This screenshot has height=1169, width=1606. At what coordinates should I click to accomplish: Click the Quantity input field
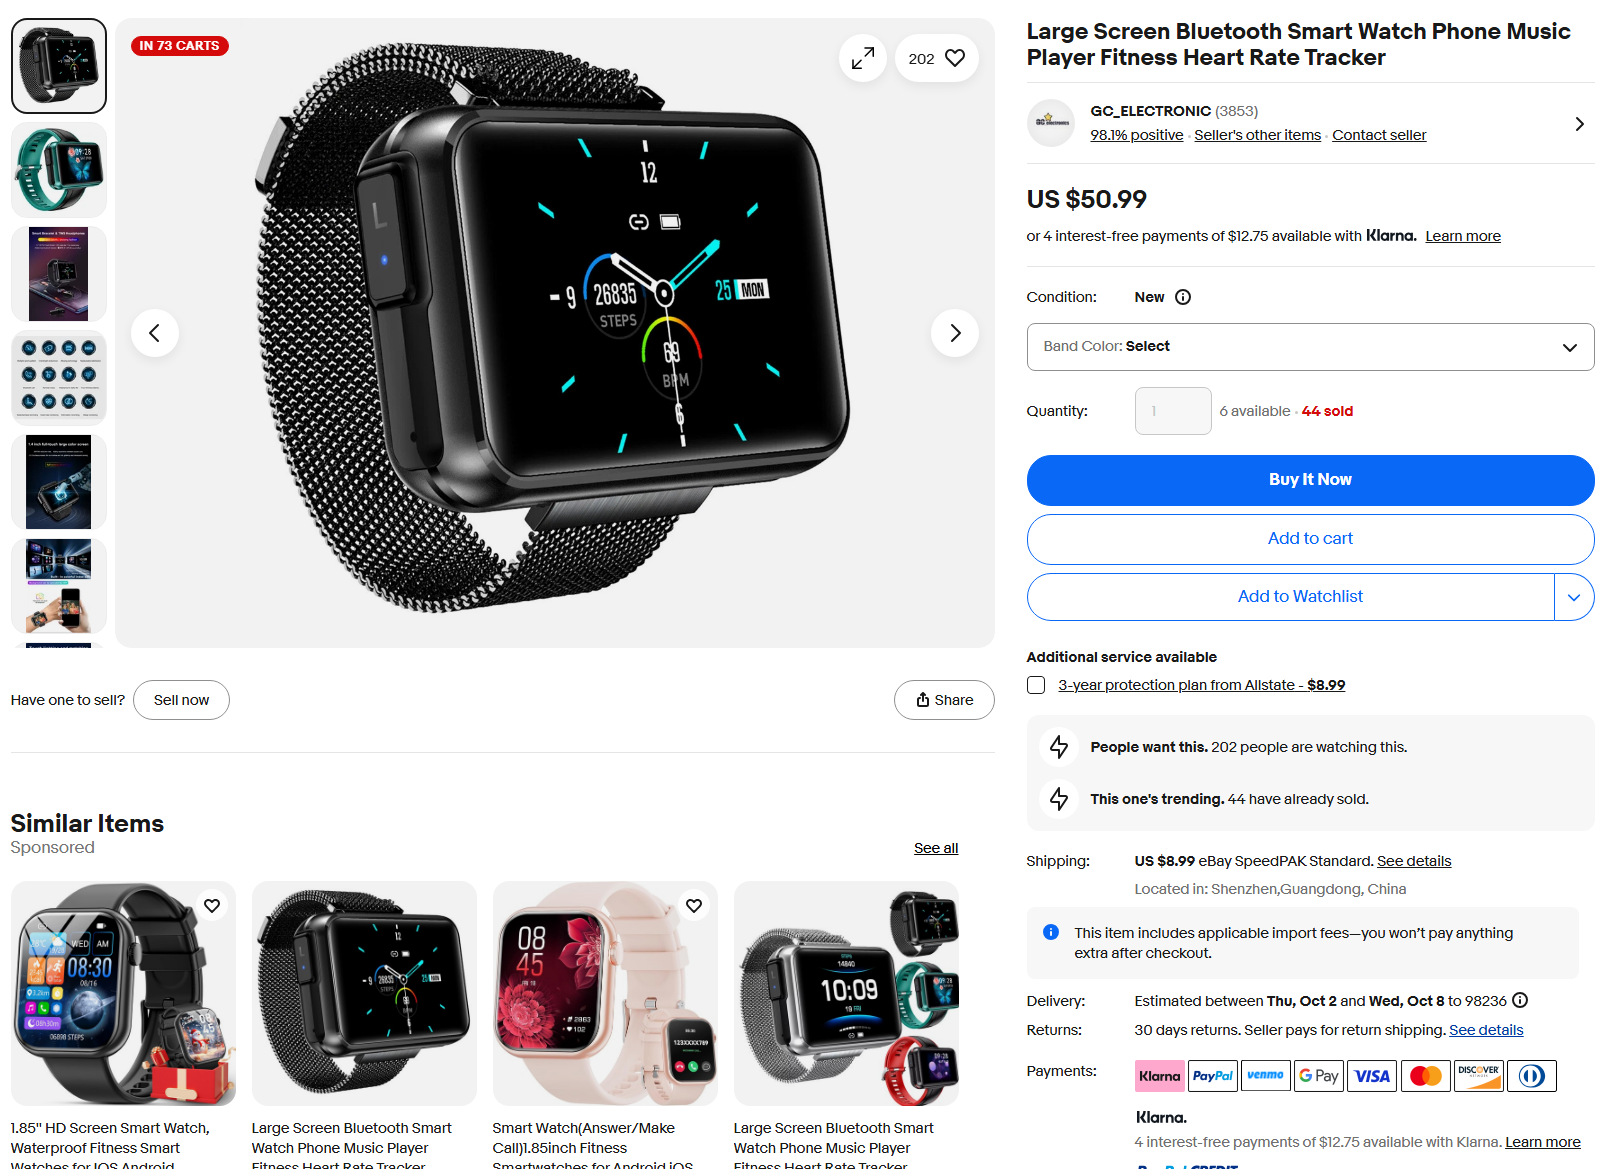tap(1173, 411)
